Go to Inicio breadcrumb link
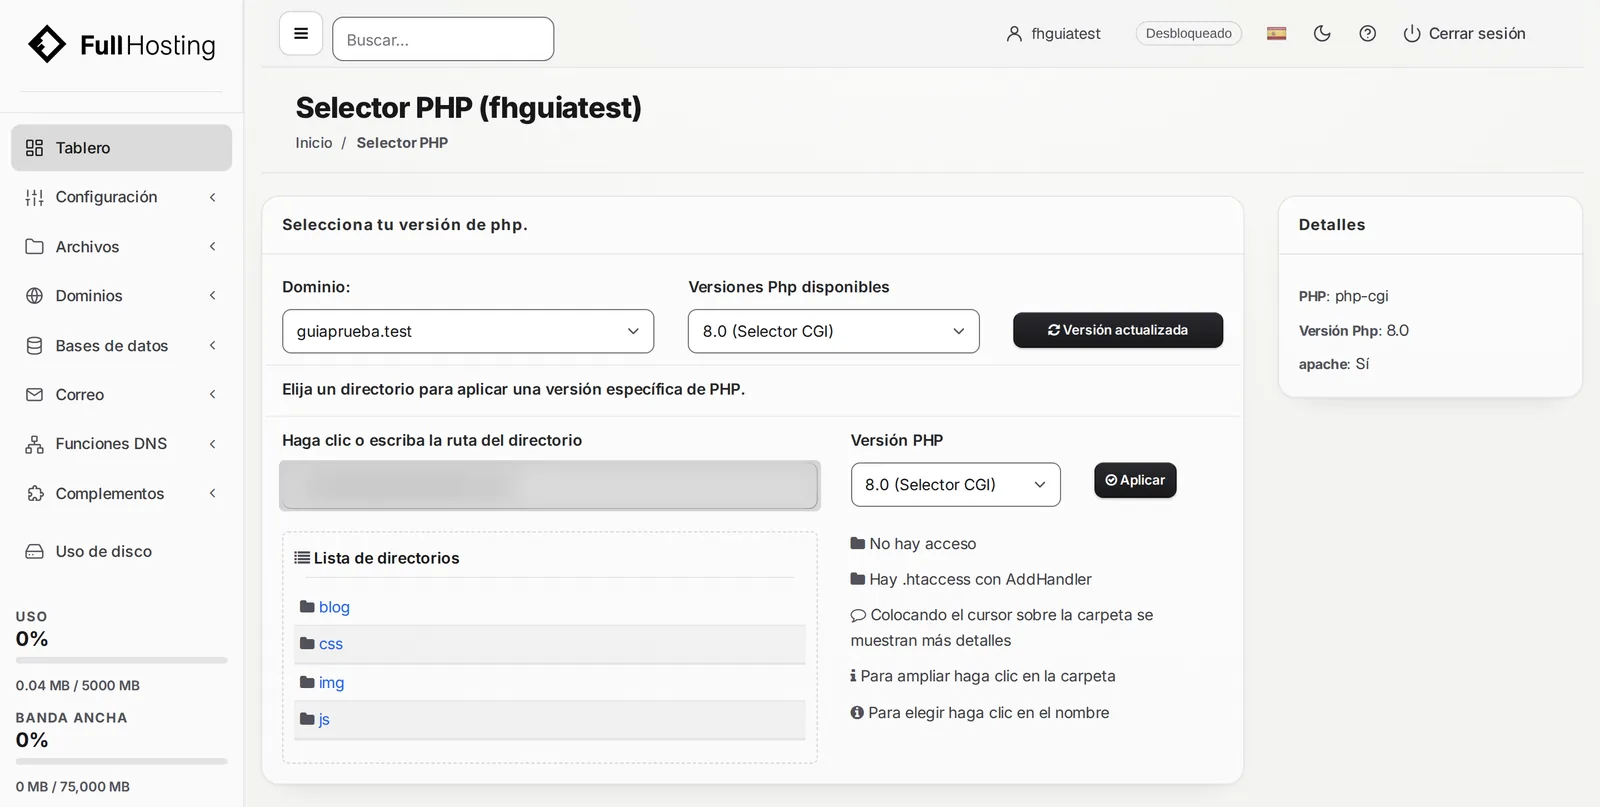The image size is (1600, 807). coord(314,143)
